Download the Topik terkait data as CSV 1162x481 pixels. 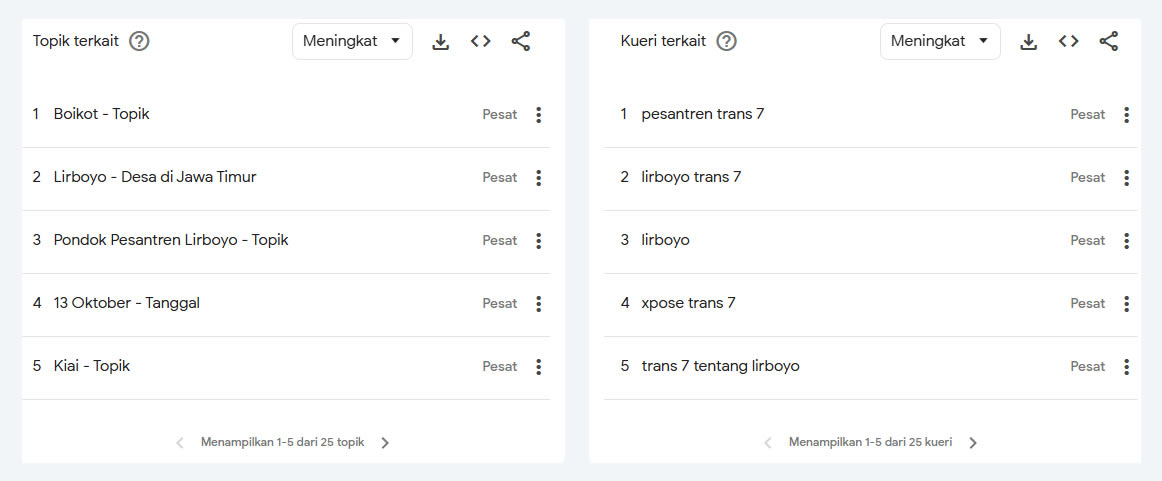pos(441,42)
